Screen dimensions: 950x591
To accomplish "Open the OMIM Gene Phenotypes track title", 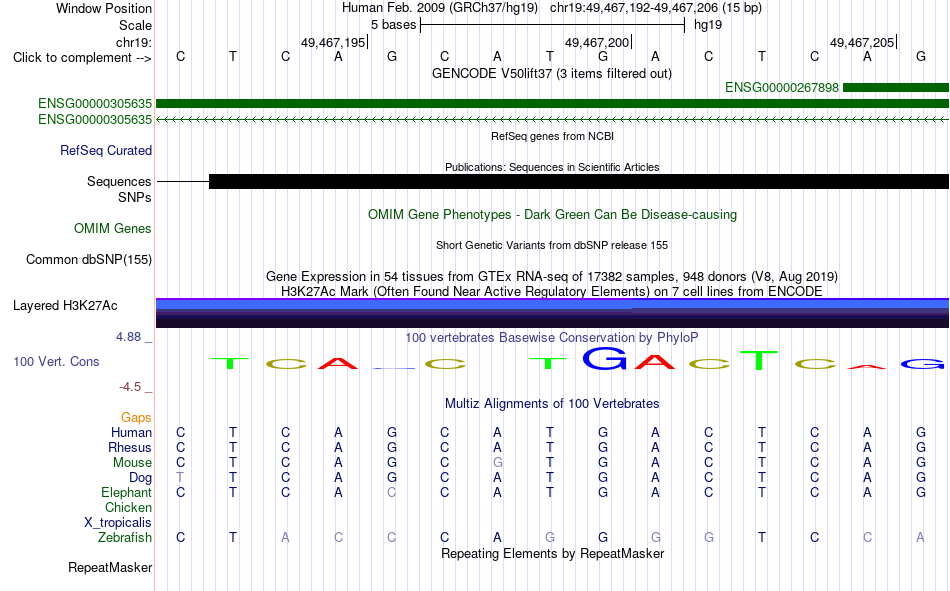I will tap(552, 215).
